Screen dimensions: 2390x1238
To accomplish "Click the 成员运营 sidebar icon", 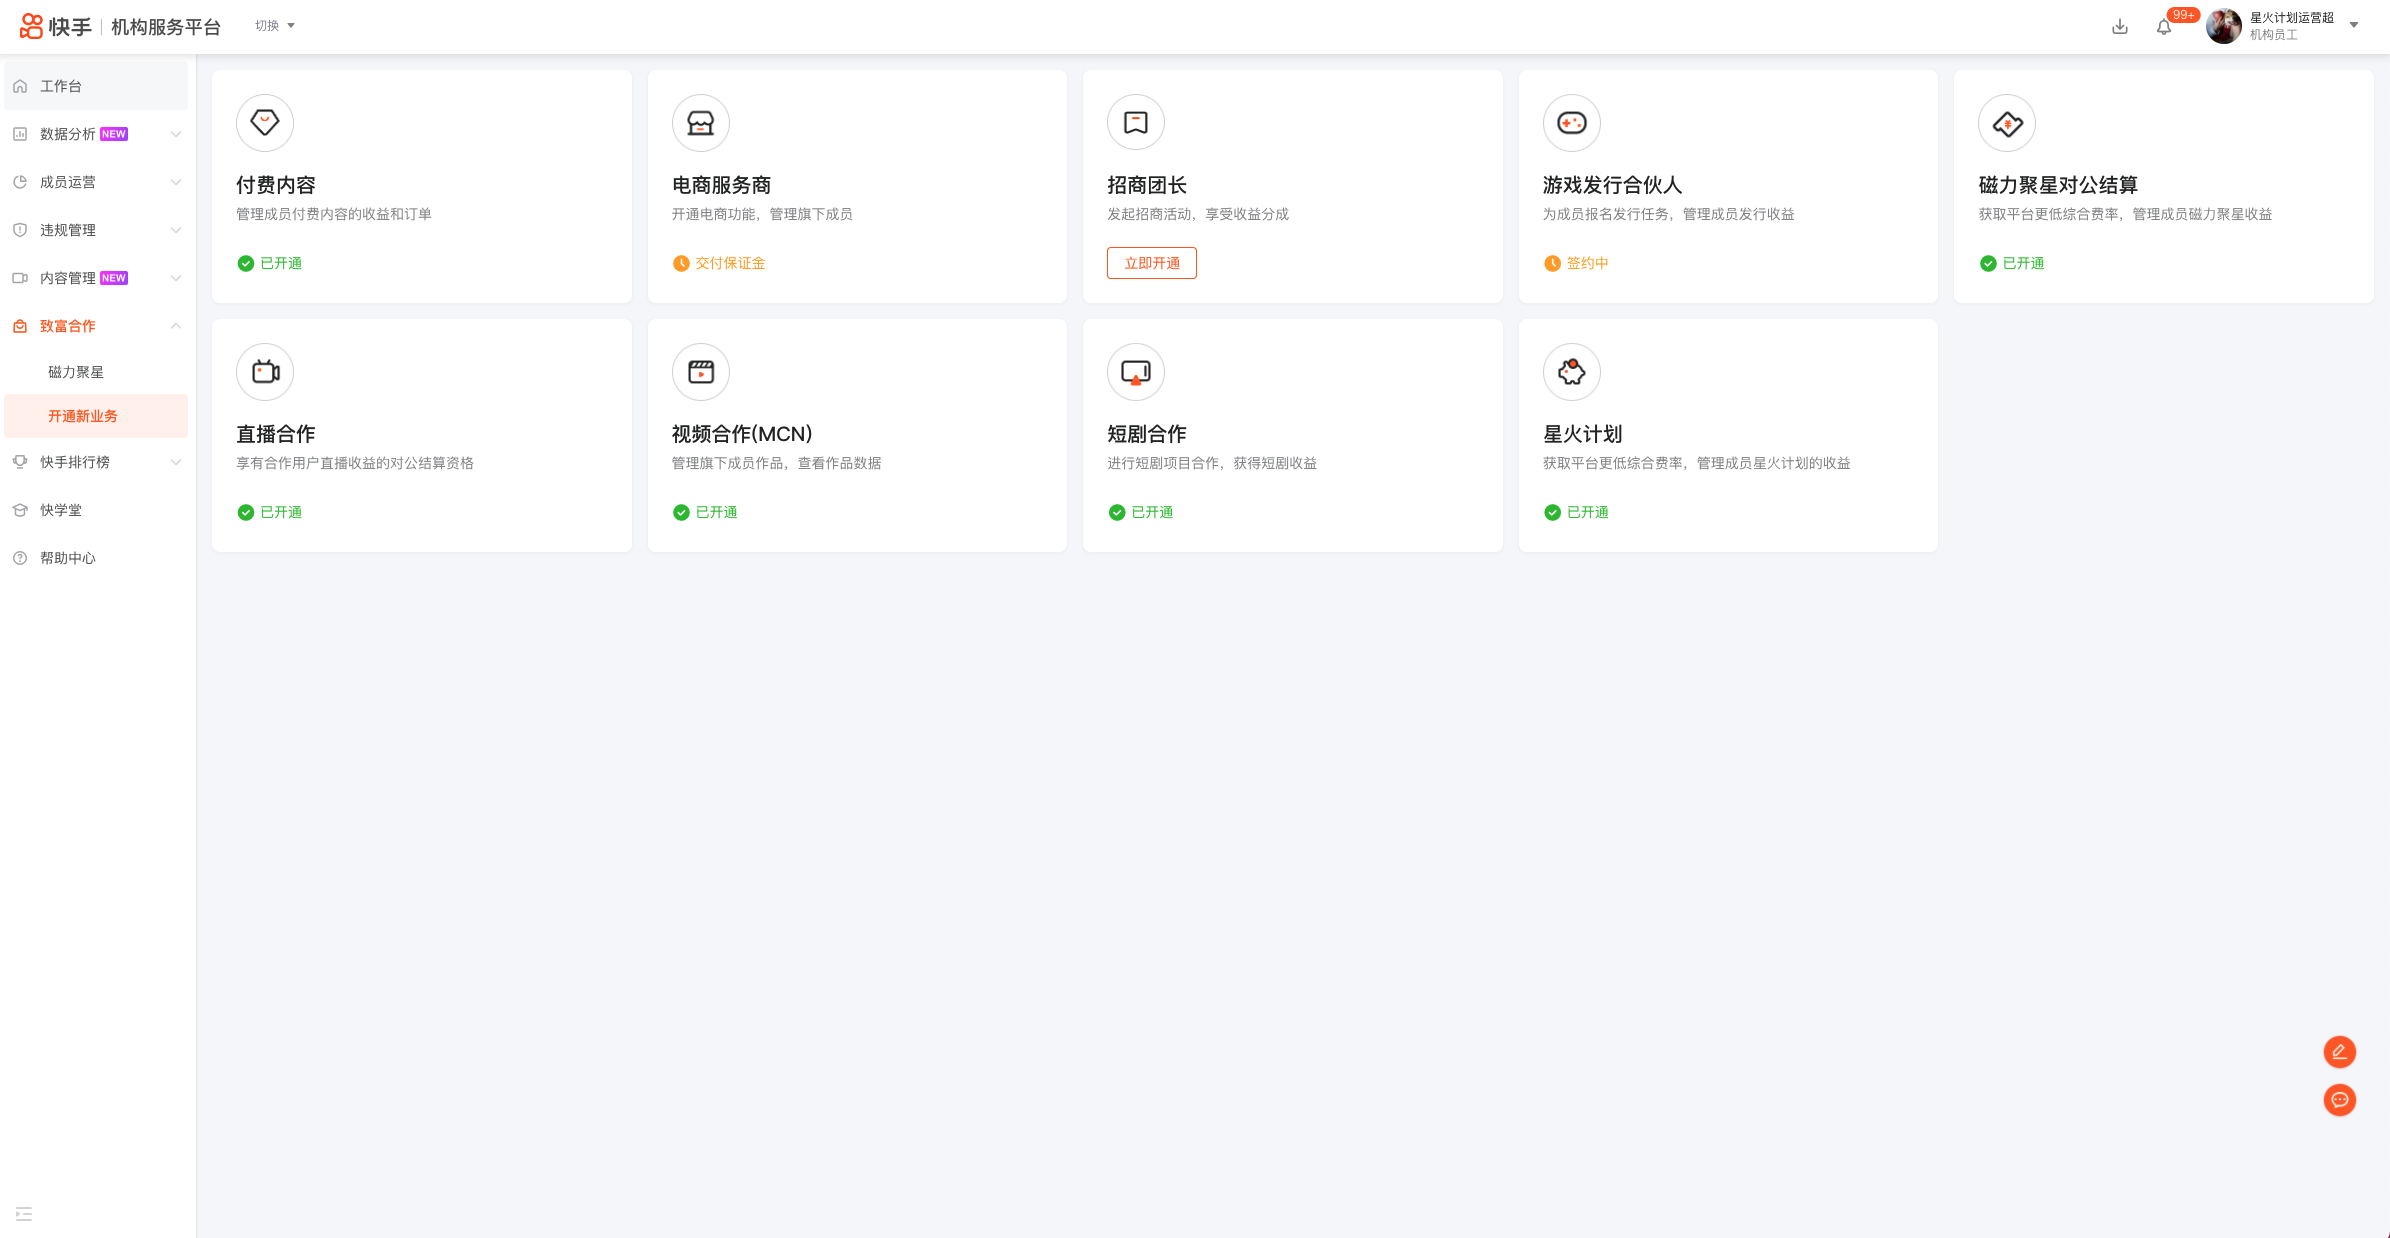I will tap(20, 182).
